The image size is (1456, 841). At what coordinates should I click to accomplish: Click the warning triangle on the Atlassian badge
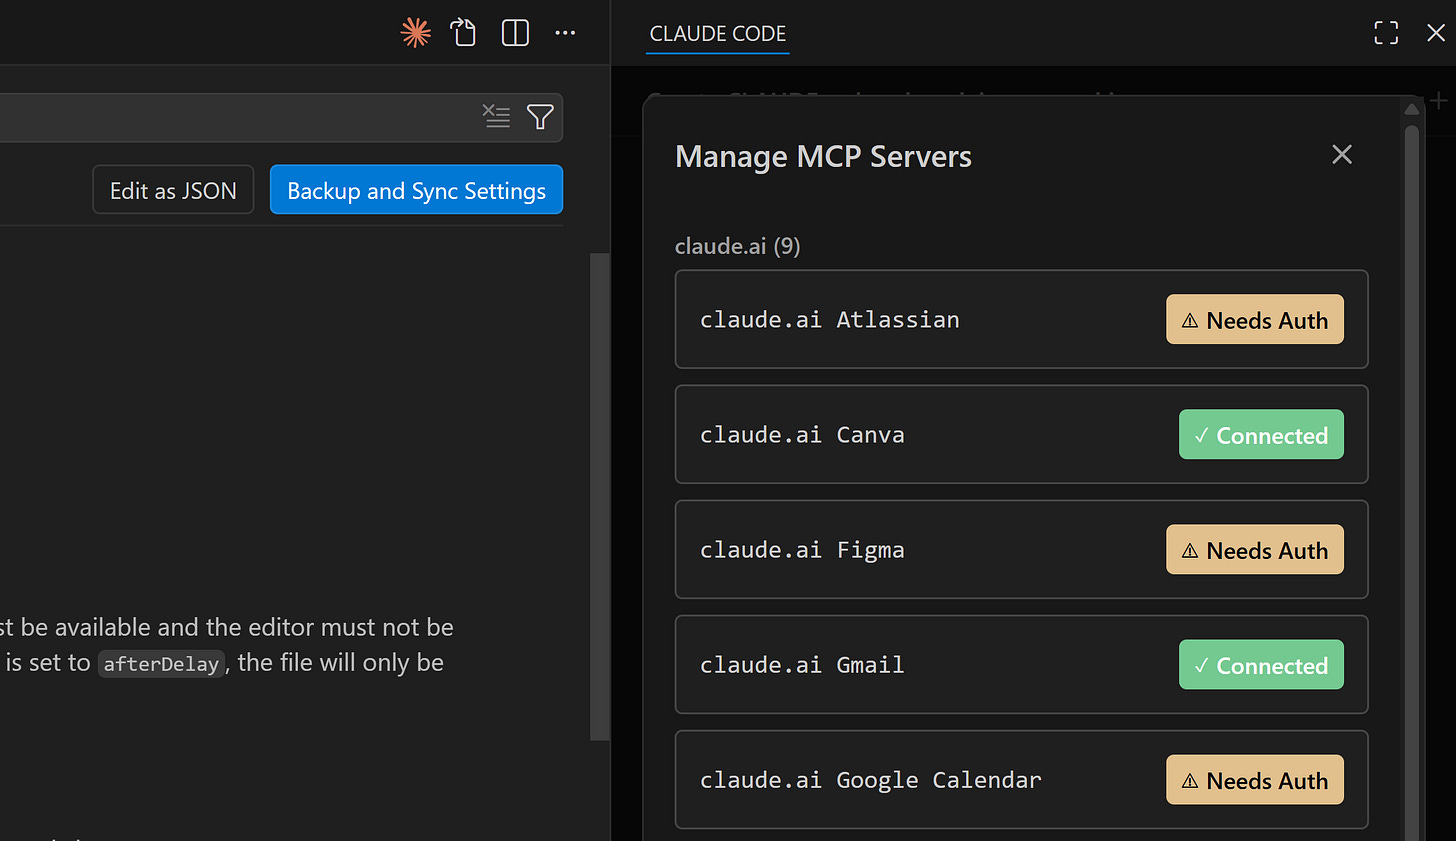1190,319
